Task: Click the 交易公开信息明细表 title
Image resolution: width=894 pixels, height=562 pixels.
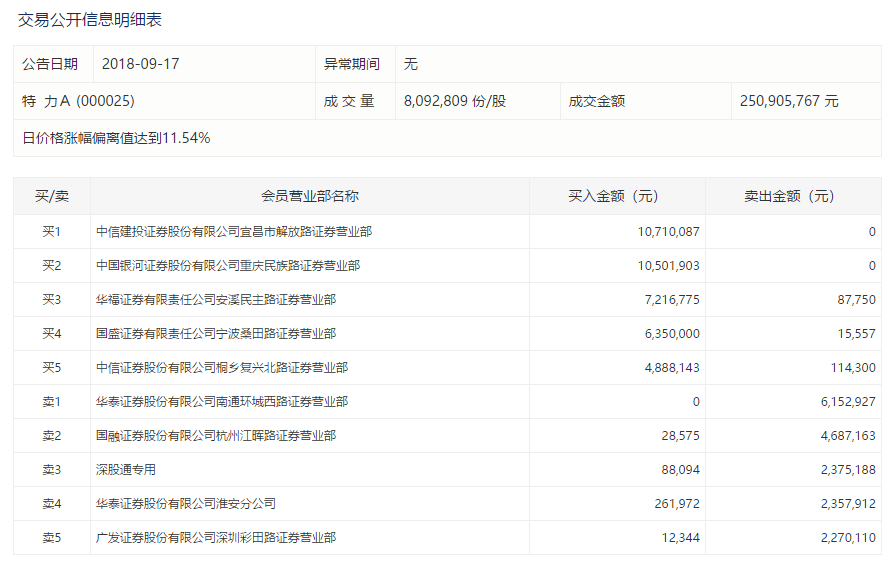Action: (90, 20)
